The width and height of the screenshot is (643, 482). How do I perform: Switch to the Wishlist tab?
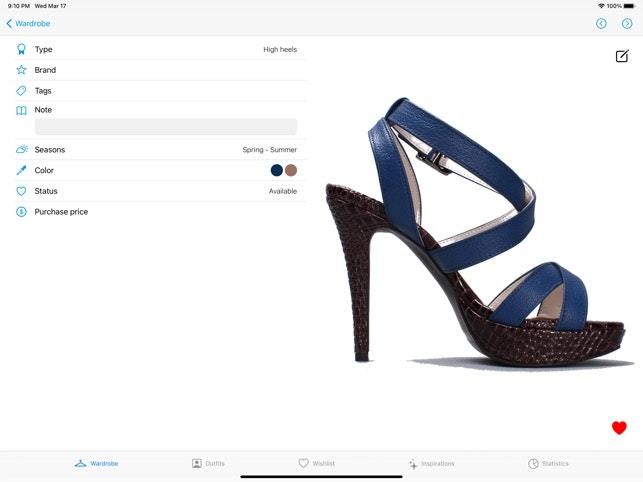pos(317,464)
